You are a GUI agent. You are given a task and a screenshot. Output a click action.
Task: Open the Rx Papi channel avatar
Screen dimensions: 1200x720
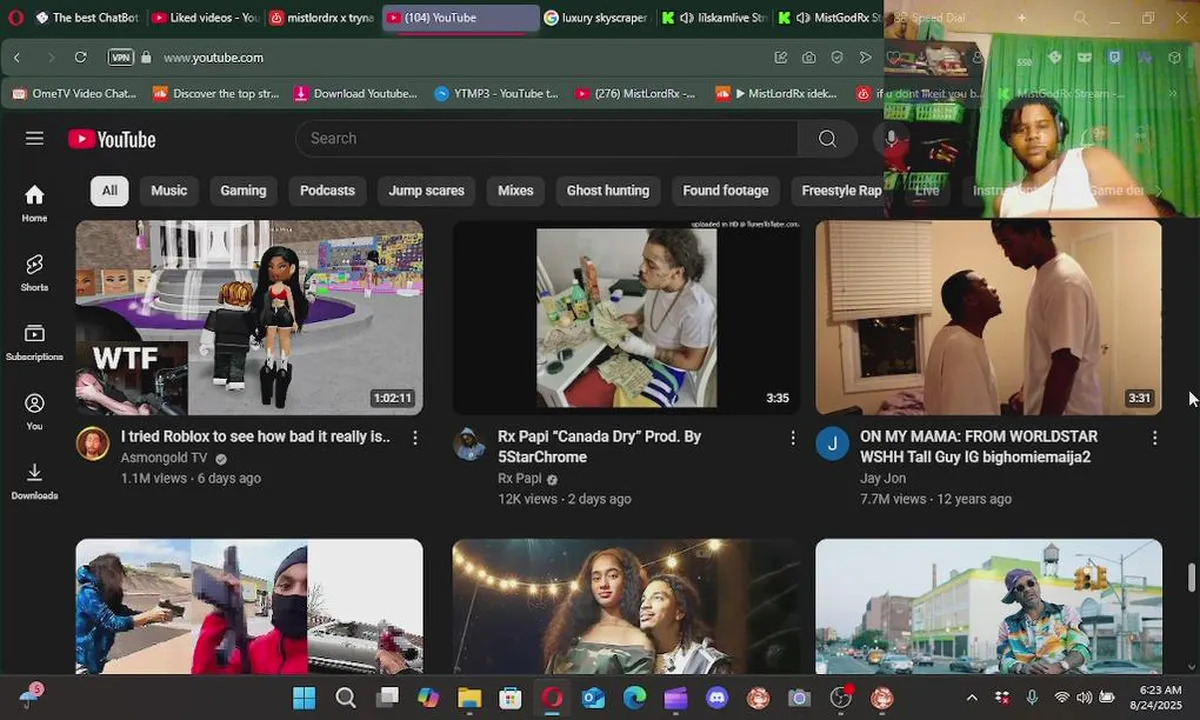coord(470,443)
